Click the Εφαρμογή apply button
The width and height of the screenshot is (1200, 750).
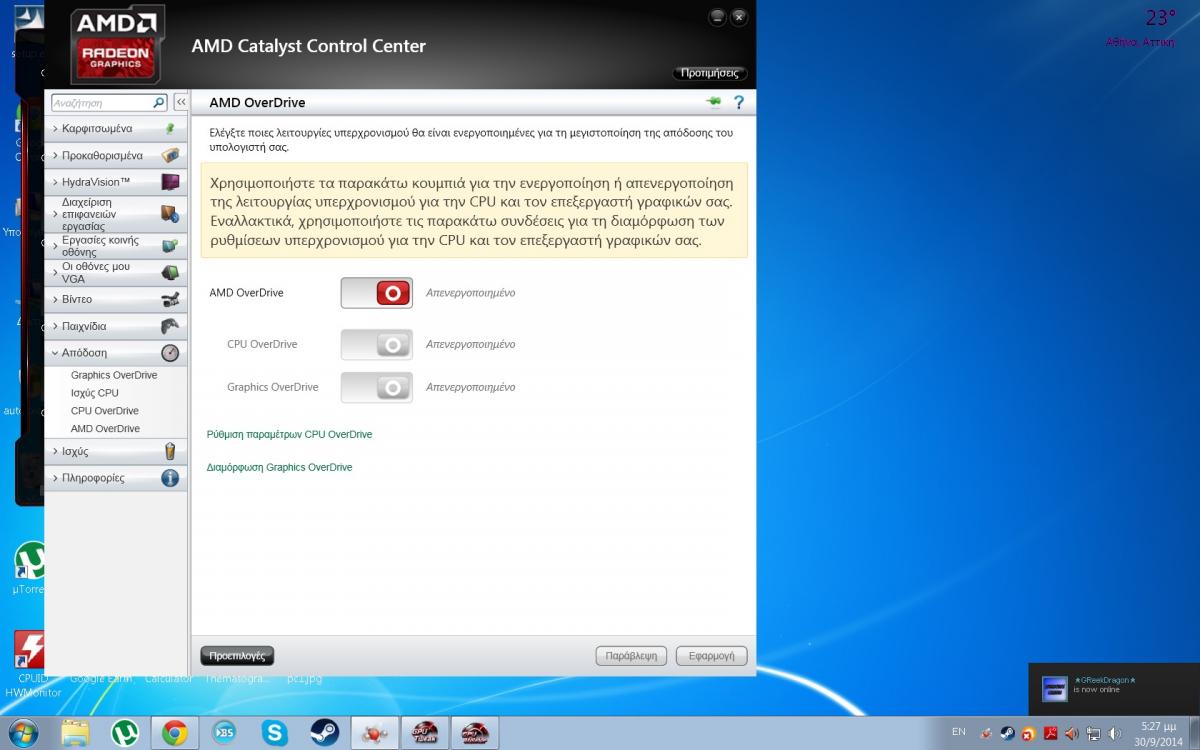click(711, 656)
